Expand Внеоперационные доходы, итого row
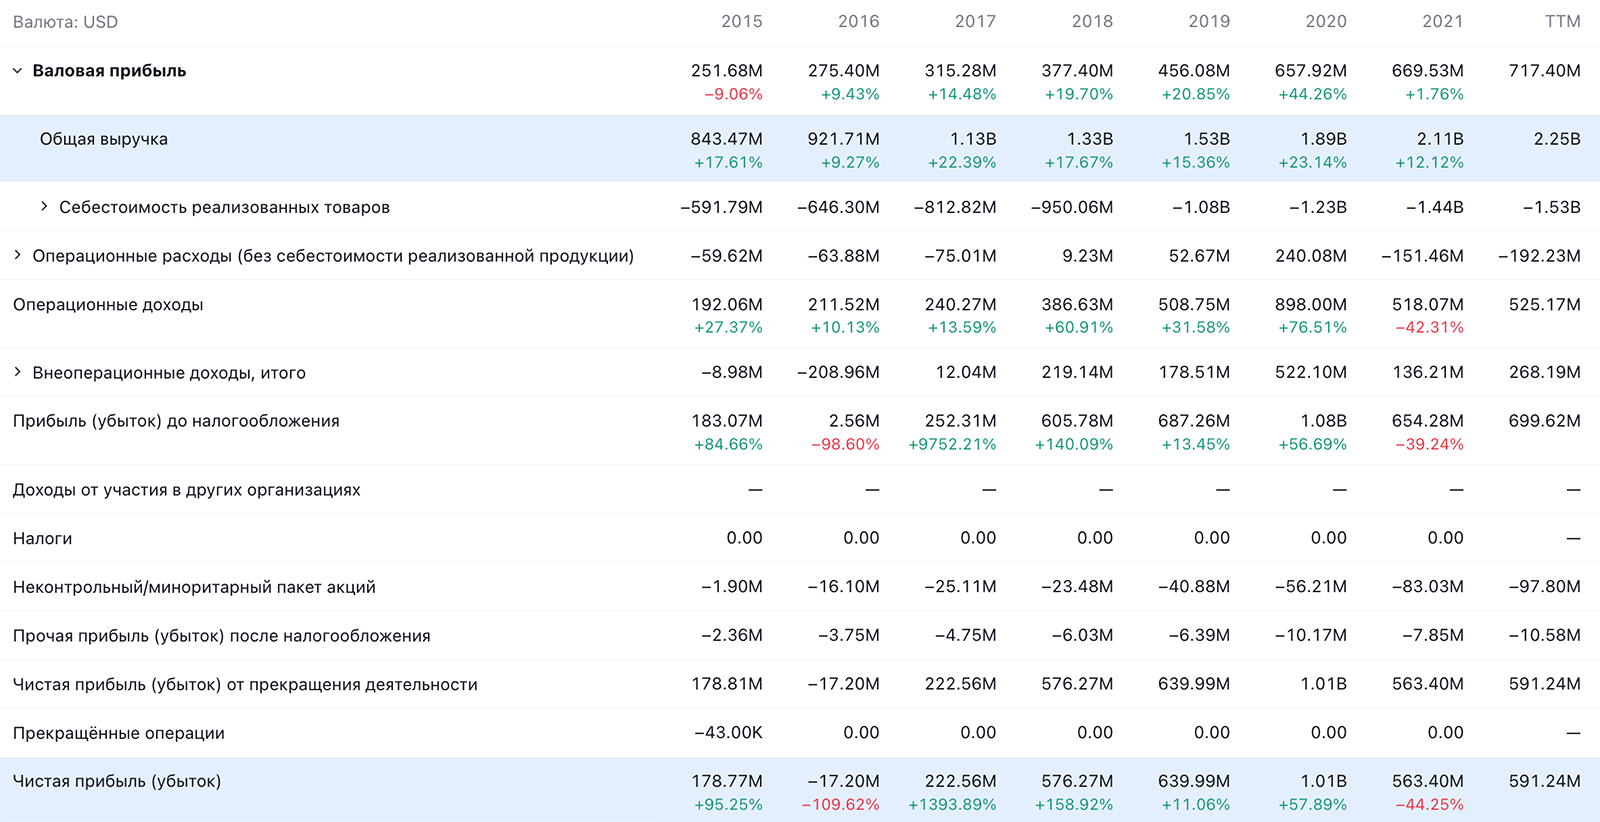The height and width of the screenshot is (822, 1600). tap(17, 373)
